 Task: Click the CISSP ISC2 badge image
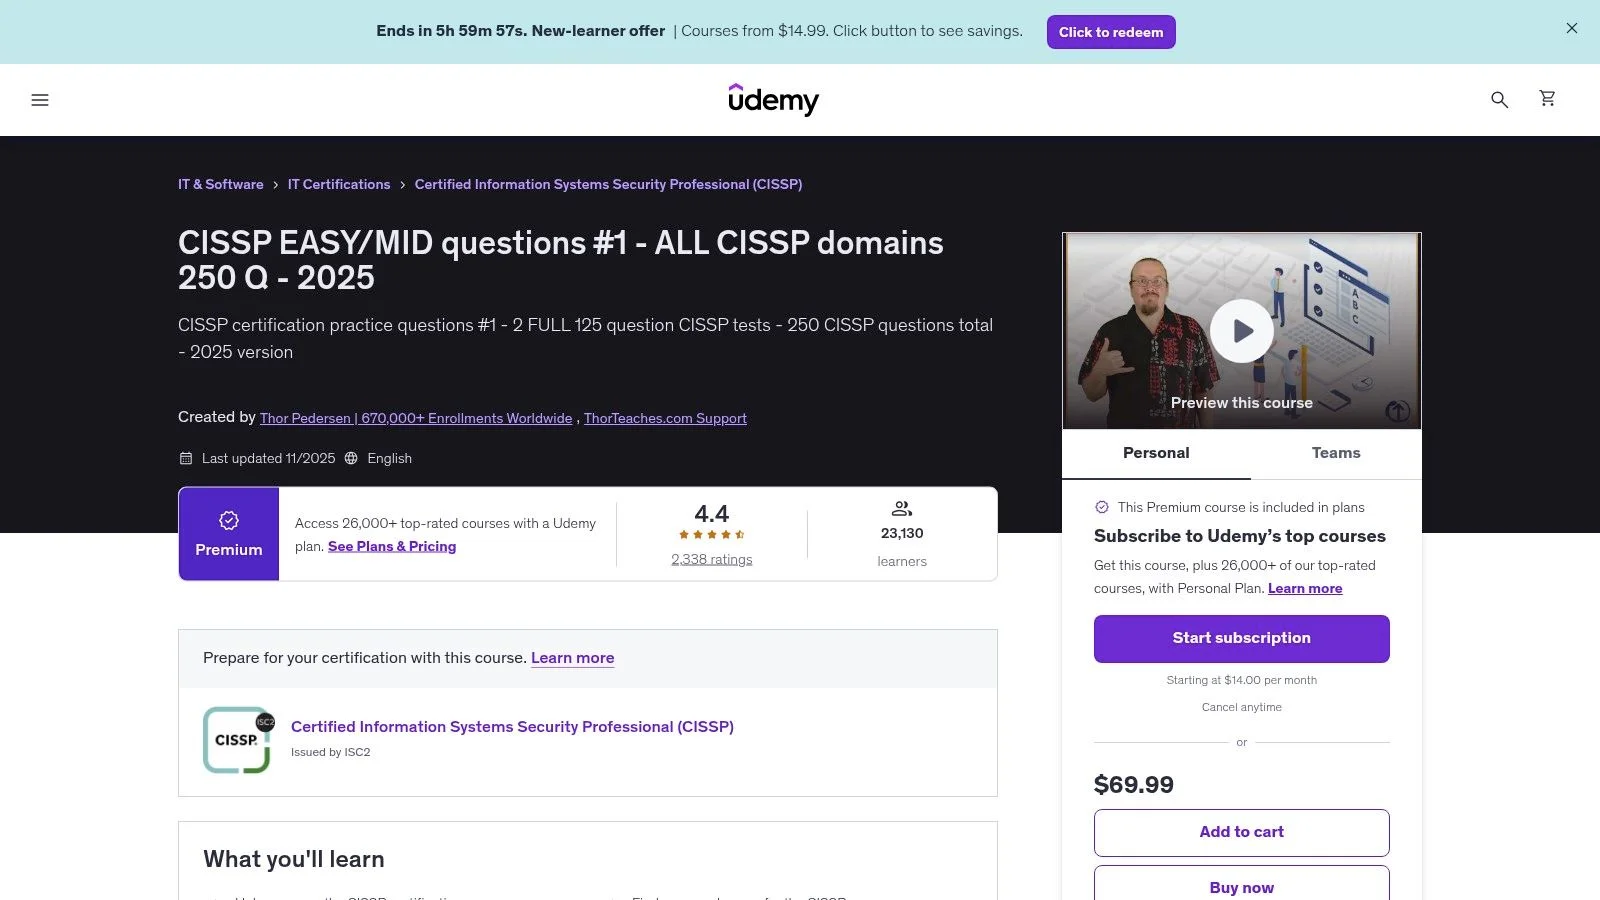pos(238,740)
